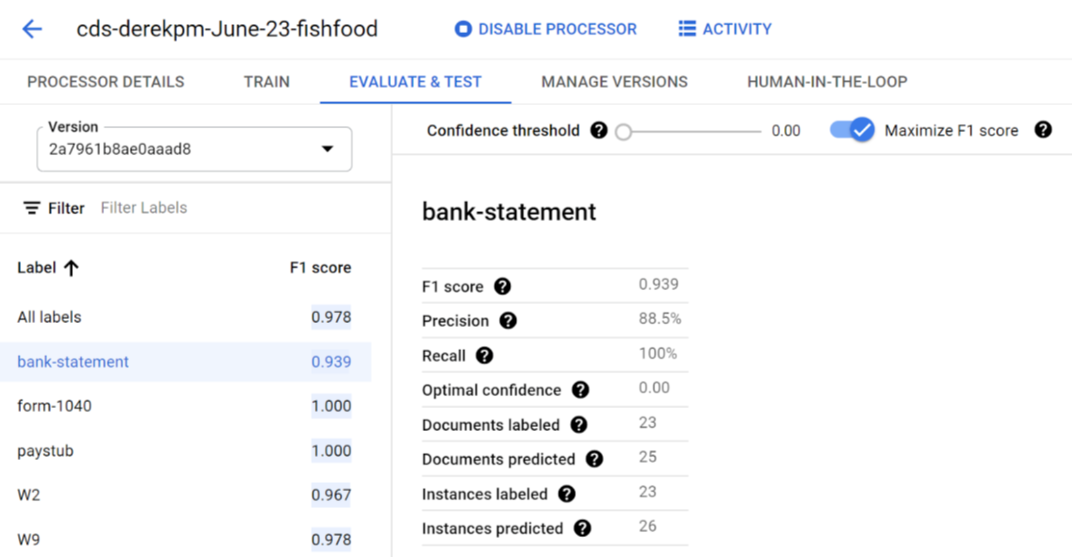Switch to Processor Details tab
Viewport: 1072px width, 557px height.
[106, 81]
